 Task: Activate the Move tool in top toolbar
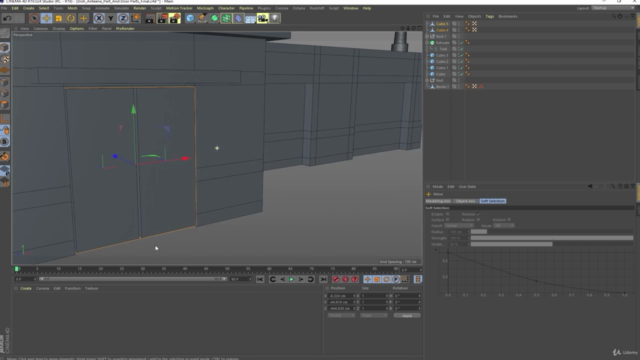point(46,18)
